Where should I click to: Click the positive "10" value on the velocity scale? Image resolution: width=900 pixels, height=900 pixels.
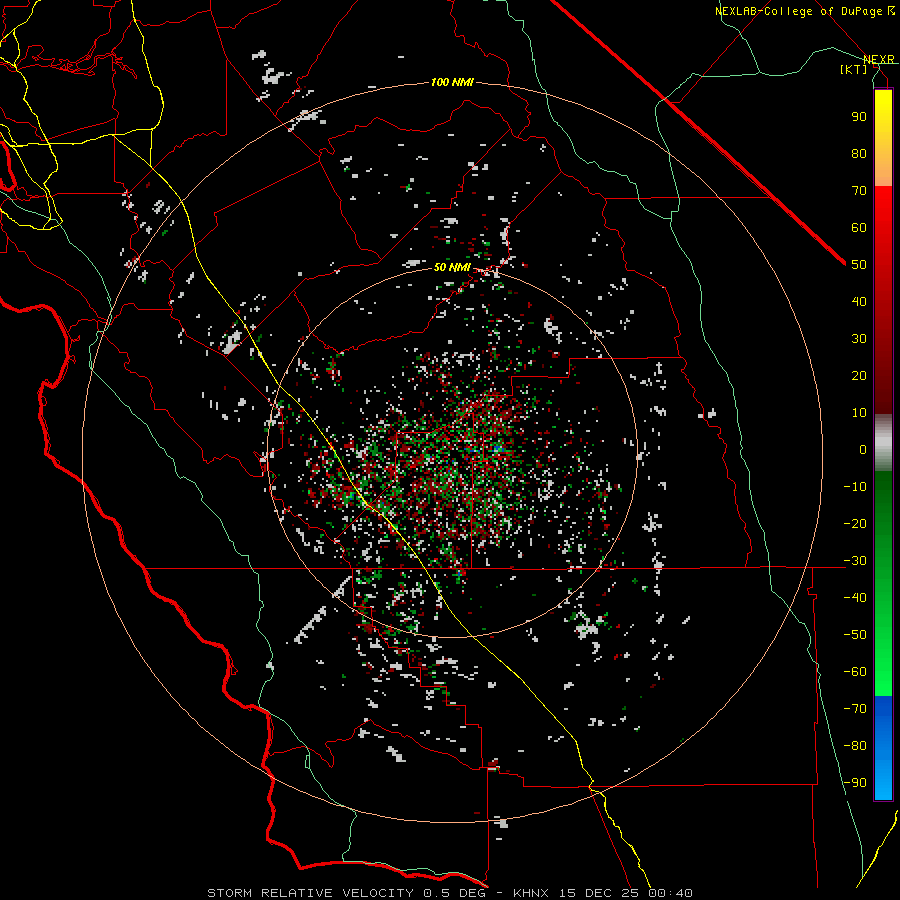tap(859, 413)
